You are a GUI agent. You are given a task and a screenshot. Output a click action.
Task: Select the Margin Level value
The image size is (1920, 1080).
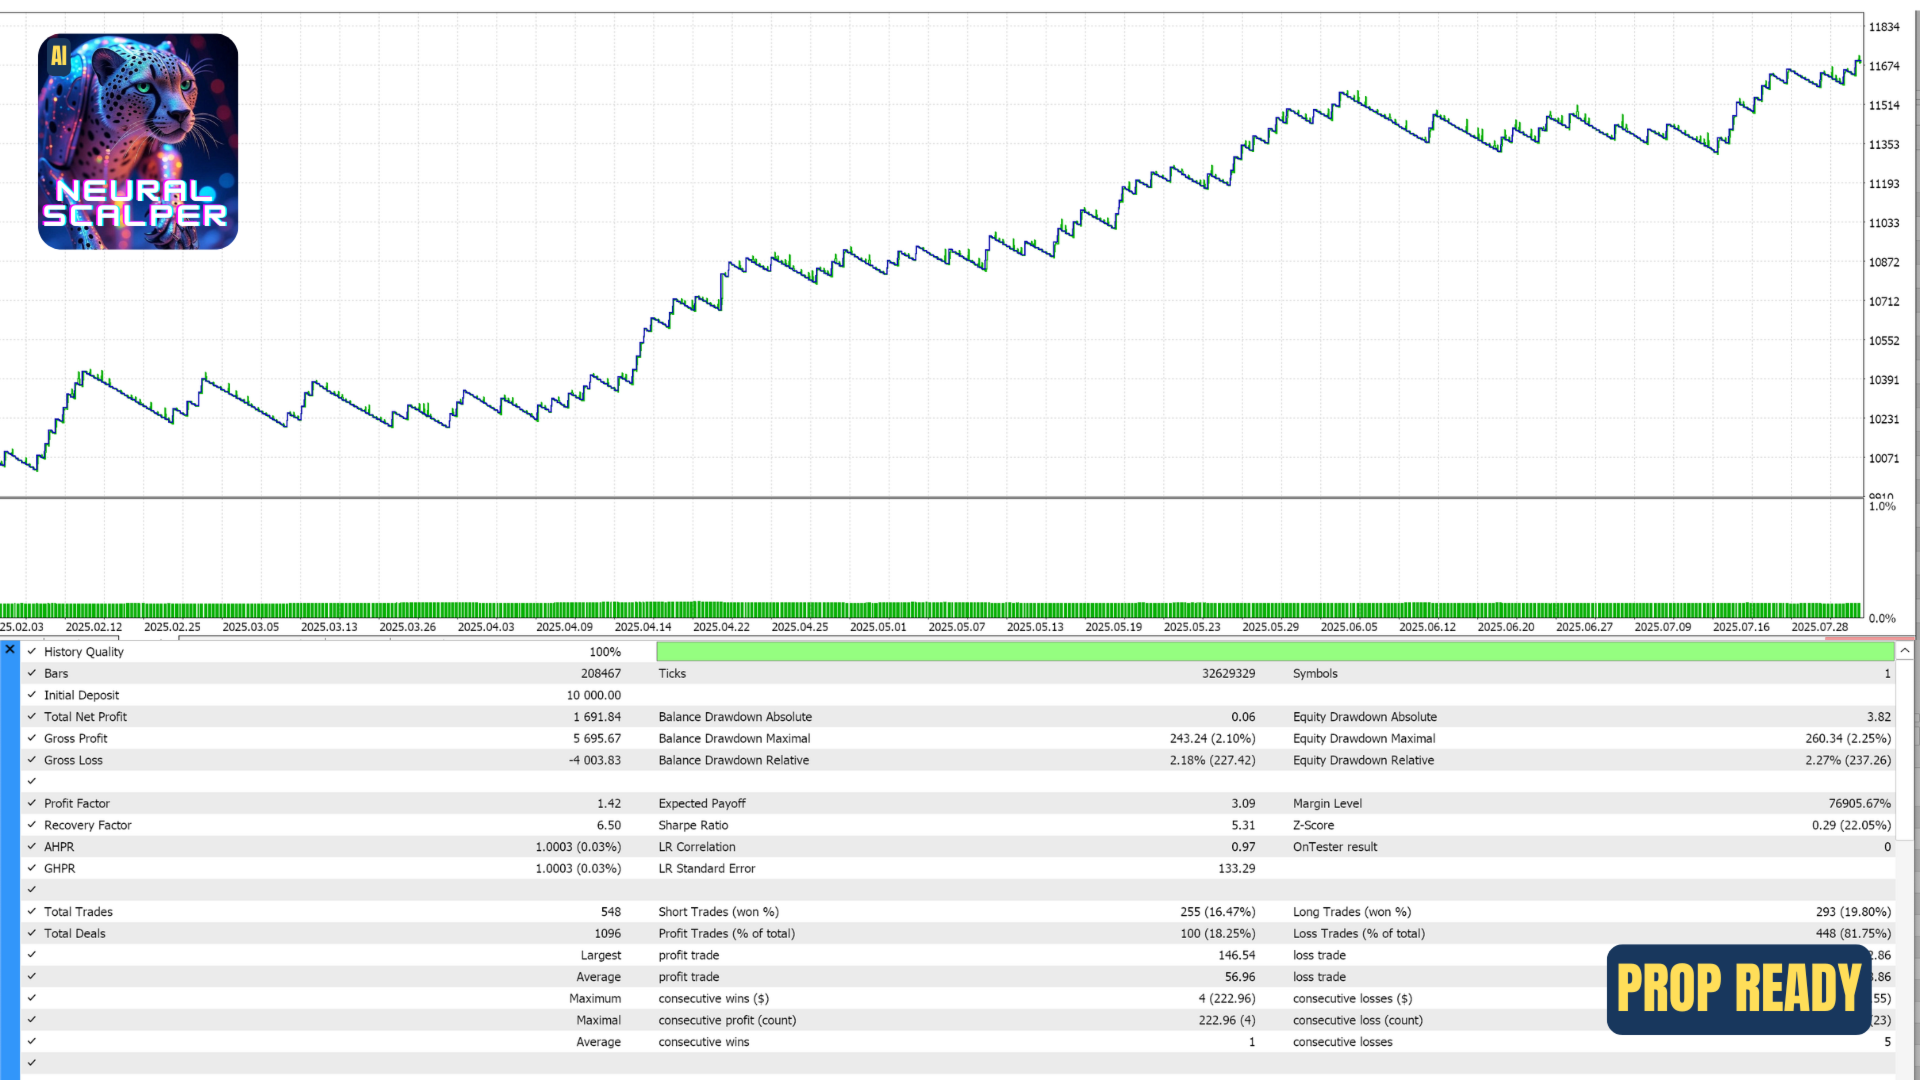click(1859, 803)
